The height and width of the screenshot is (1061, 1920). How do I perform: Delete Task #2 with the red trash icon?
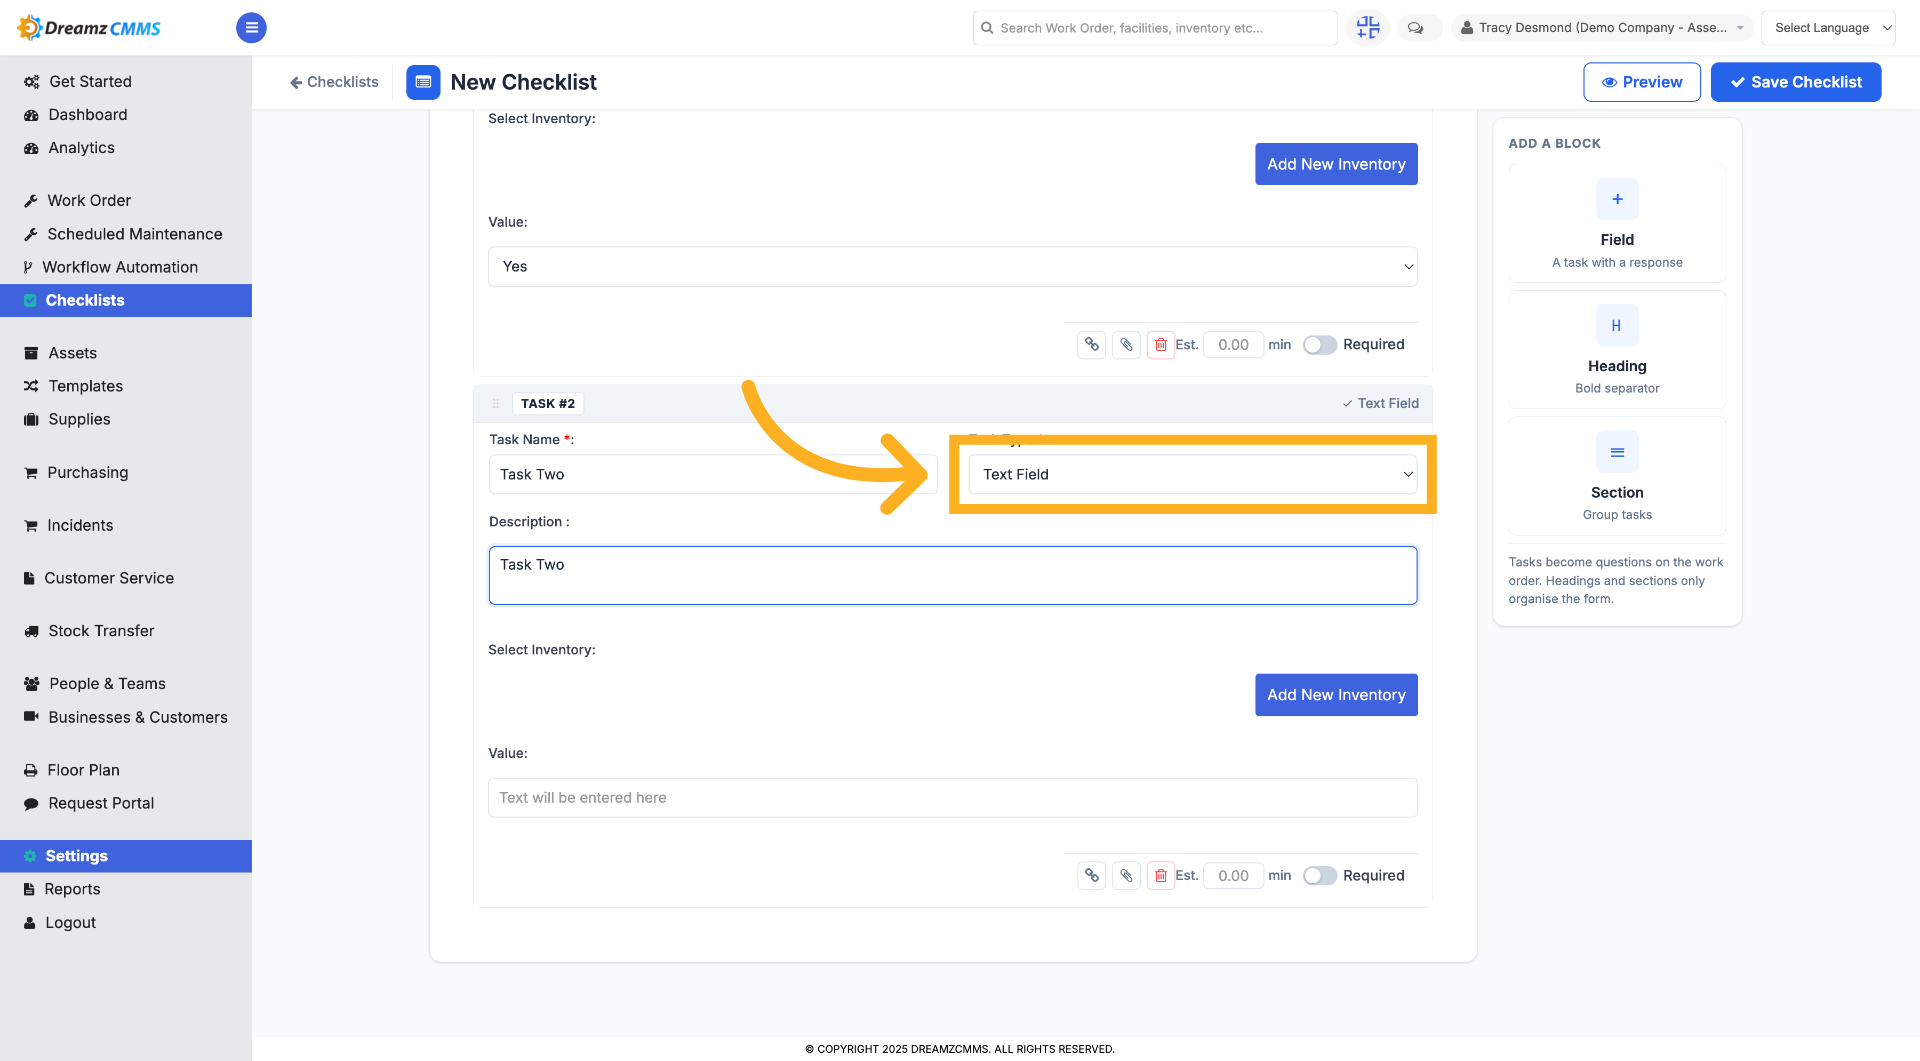(1161, 876)
